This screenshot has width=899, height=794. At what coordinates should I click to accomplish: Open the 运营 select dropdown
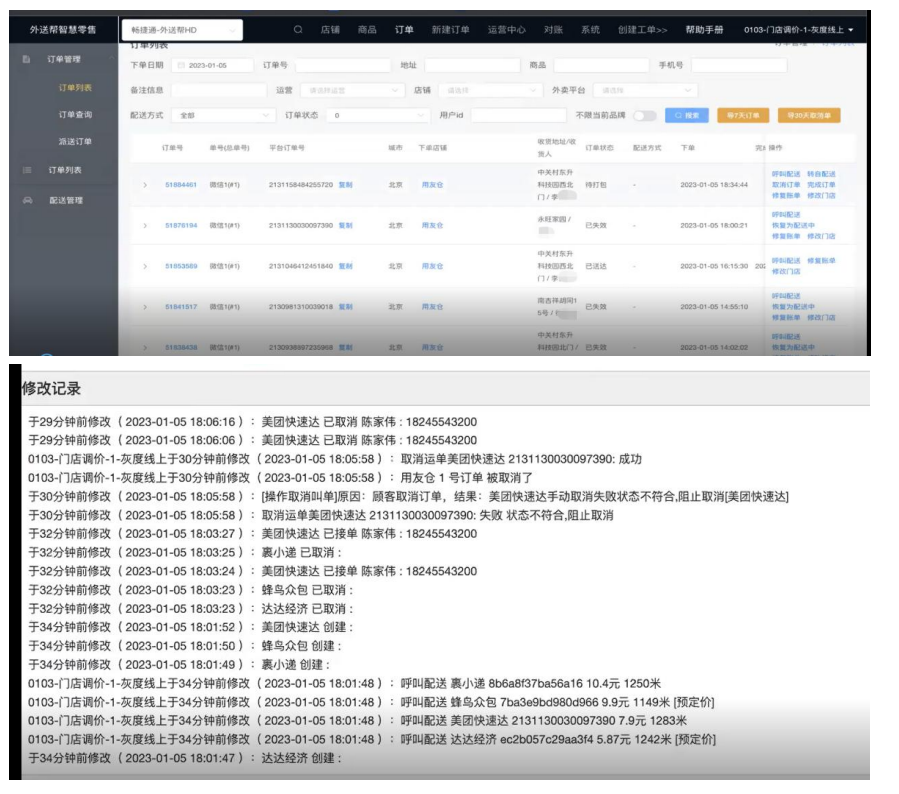pos(351,90)
